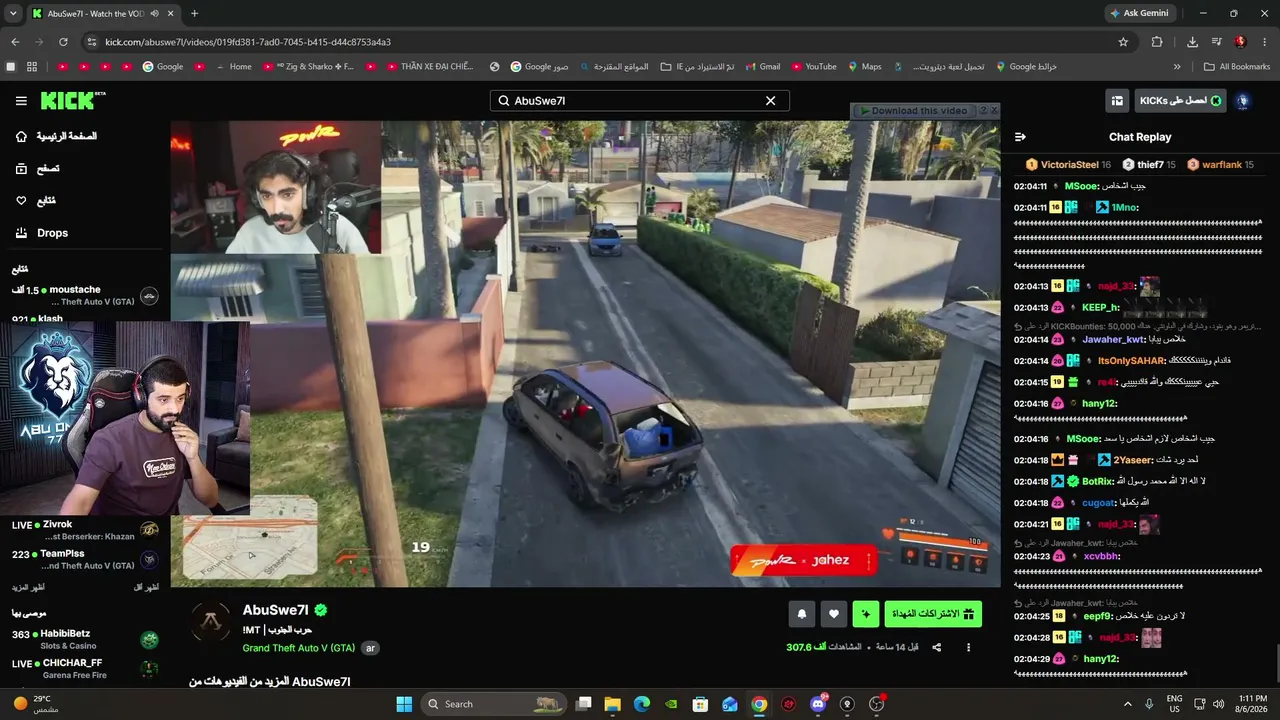Open Chrome profile avatar in toolbar

[x=1240, y=42]
